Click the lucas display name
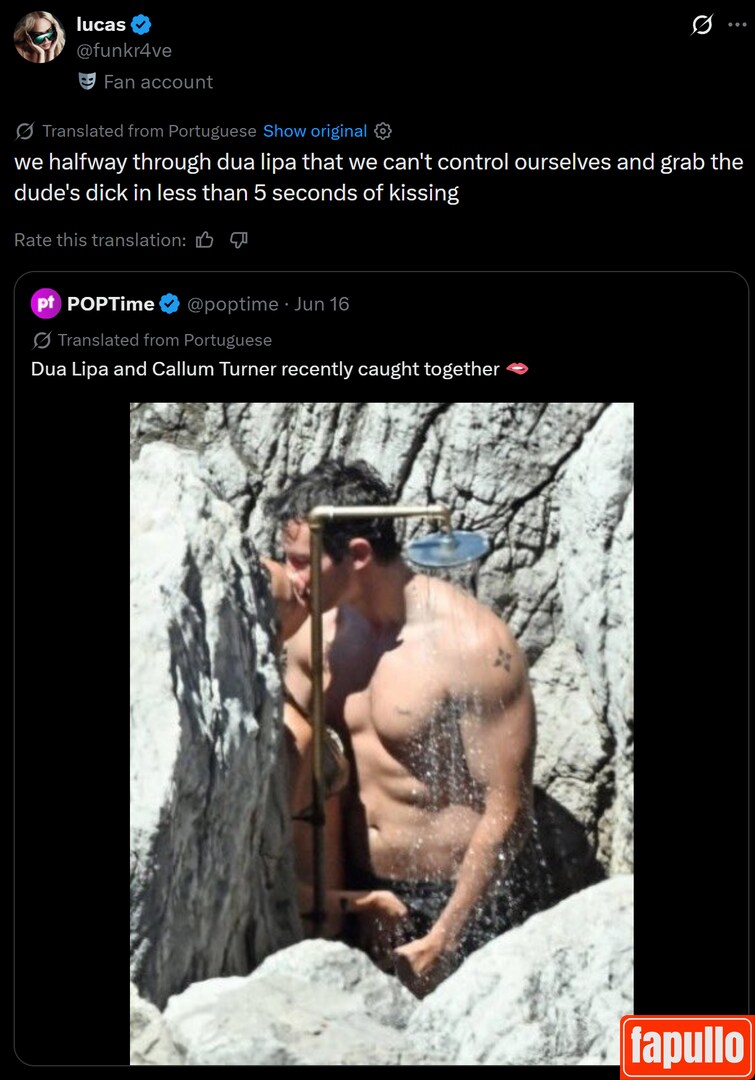The width and height of the screenshot is (755, 1080). (x=101, y=24)
